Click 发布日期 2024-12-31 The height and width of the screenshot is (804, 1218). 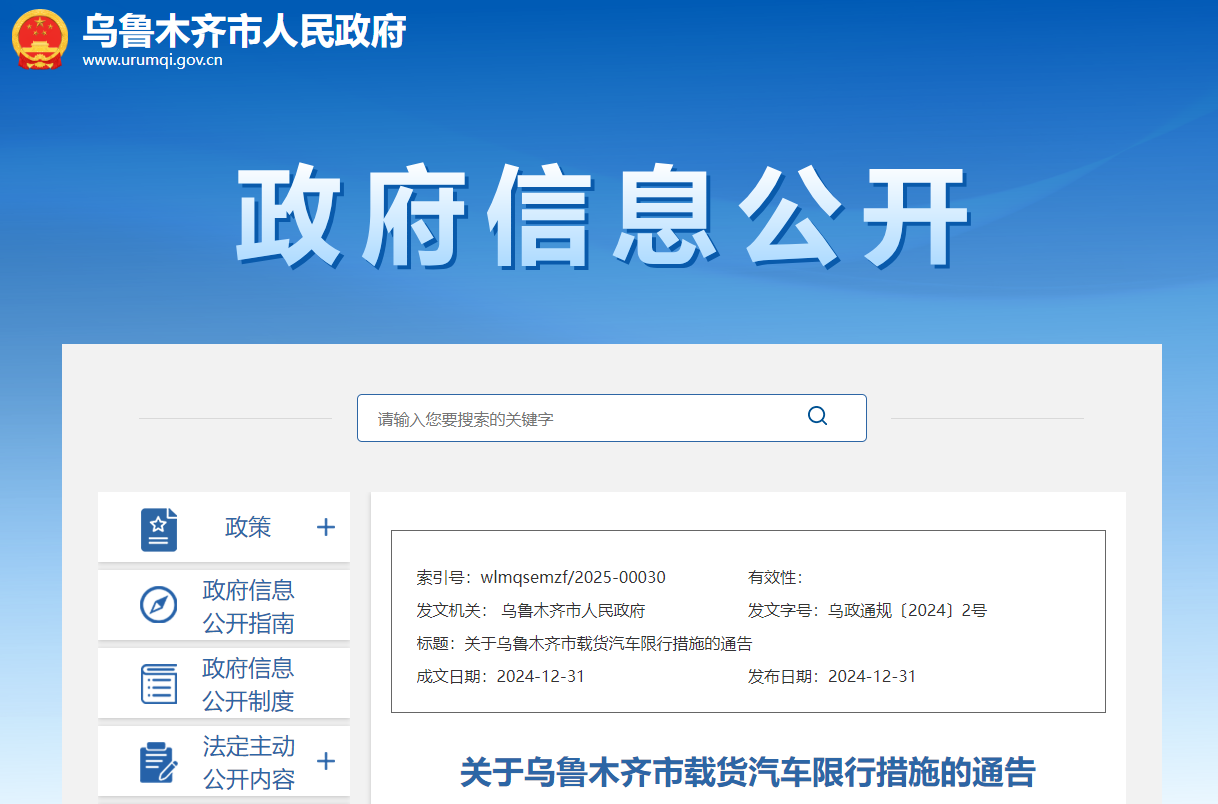[x=832, y=676]
